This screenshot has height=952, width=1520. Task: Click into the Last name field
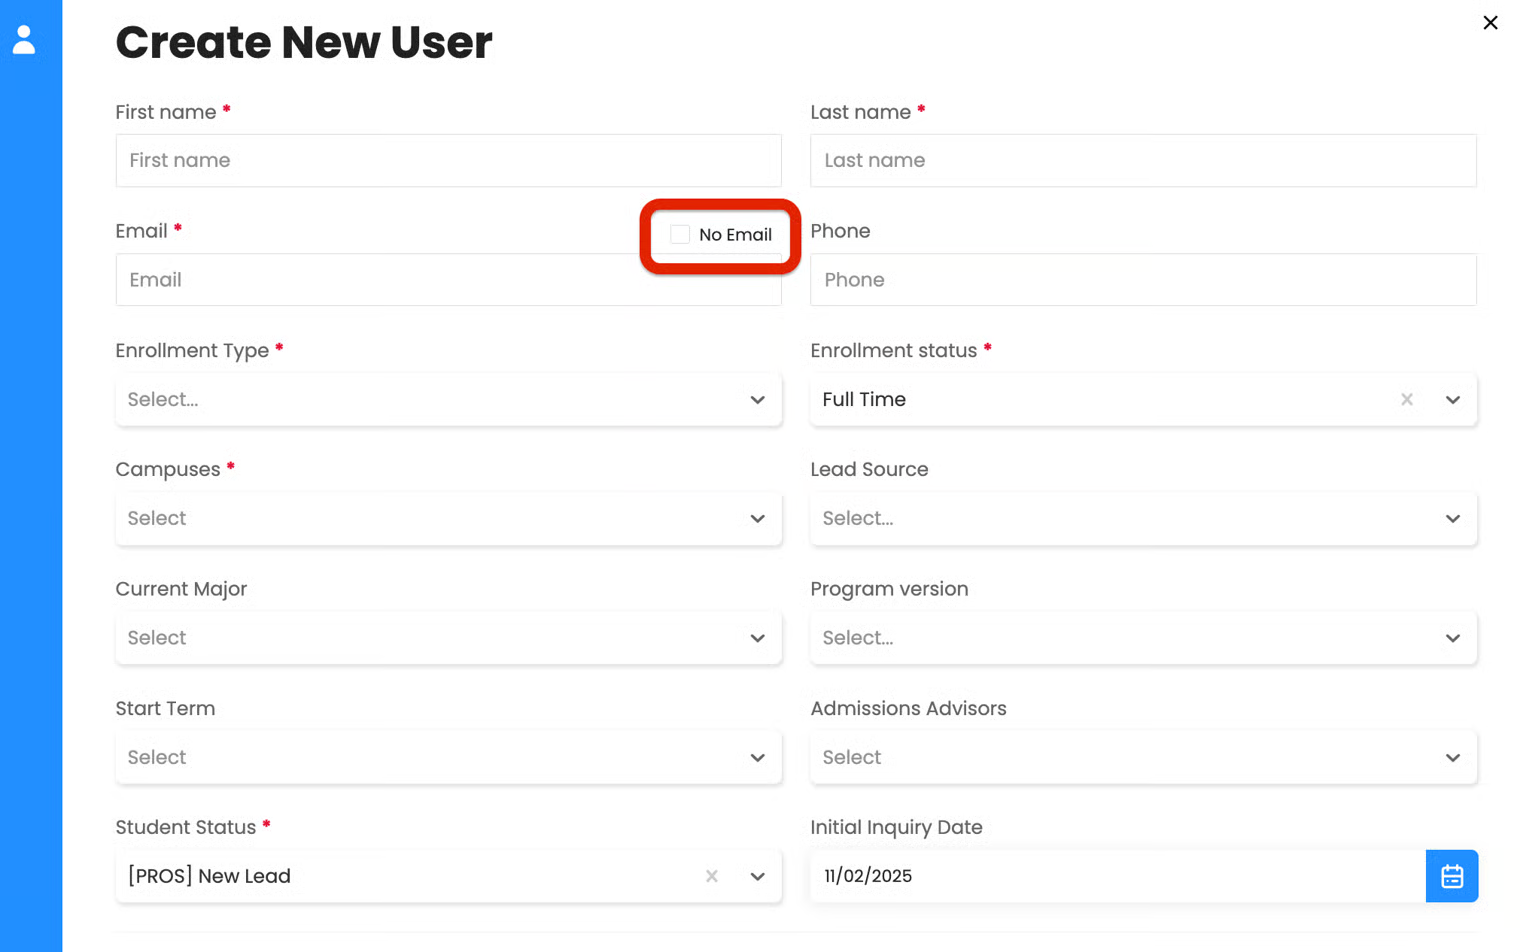pyautogui.click(x=1142, y=161)
